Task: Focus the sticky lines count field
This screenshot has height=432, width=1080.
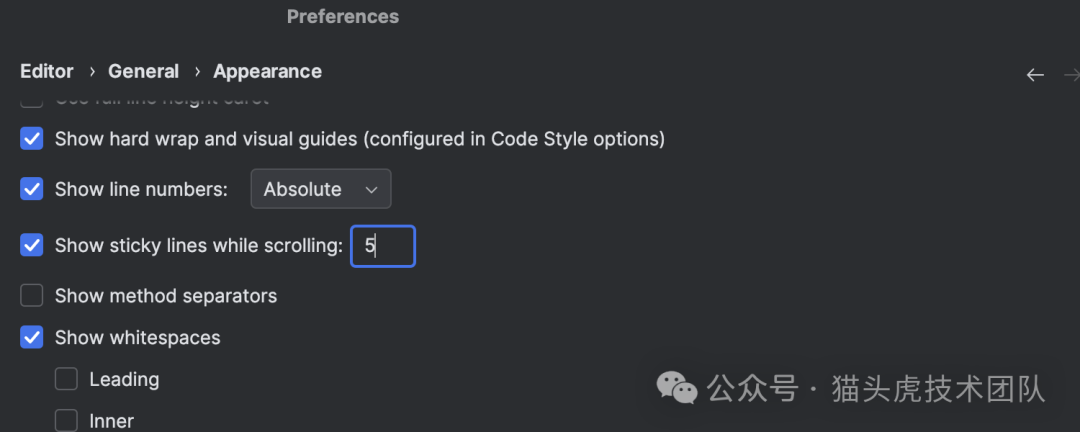Action: [383, 246]
